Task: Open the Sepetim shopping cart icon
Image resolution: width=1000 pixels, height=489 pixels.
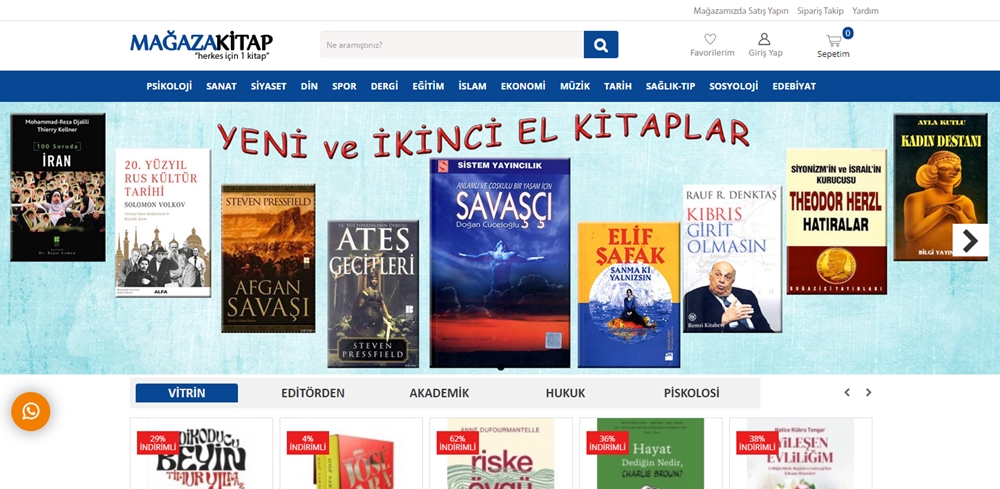Action: 834,41
